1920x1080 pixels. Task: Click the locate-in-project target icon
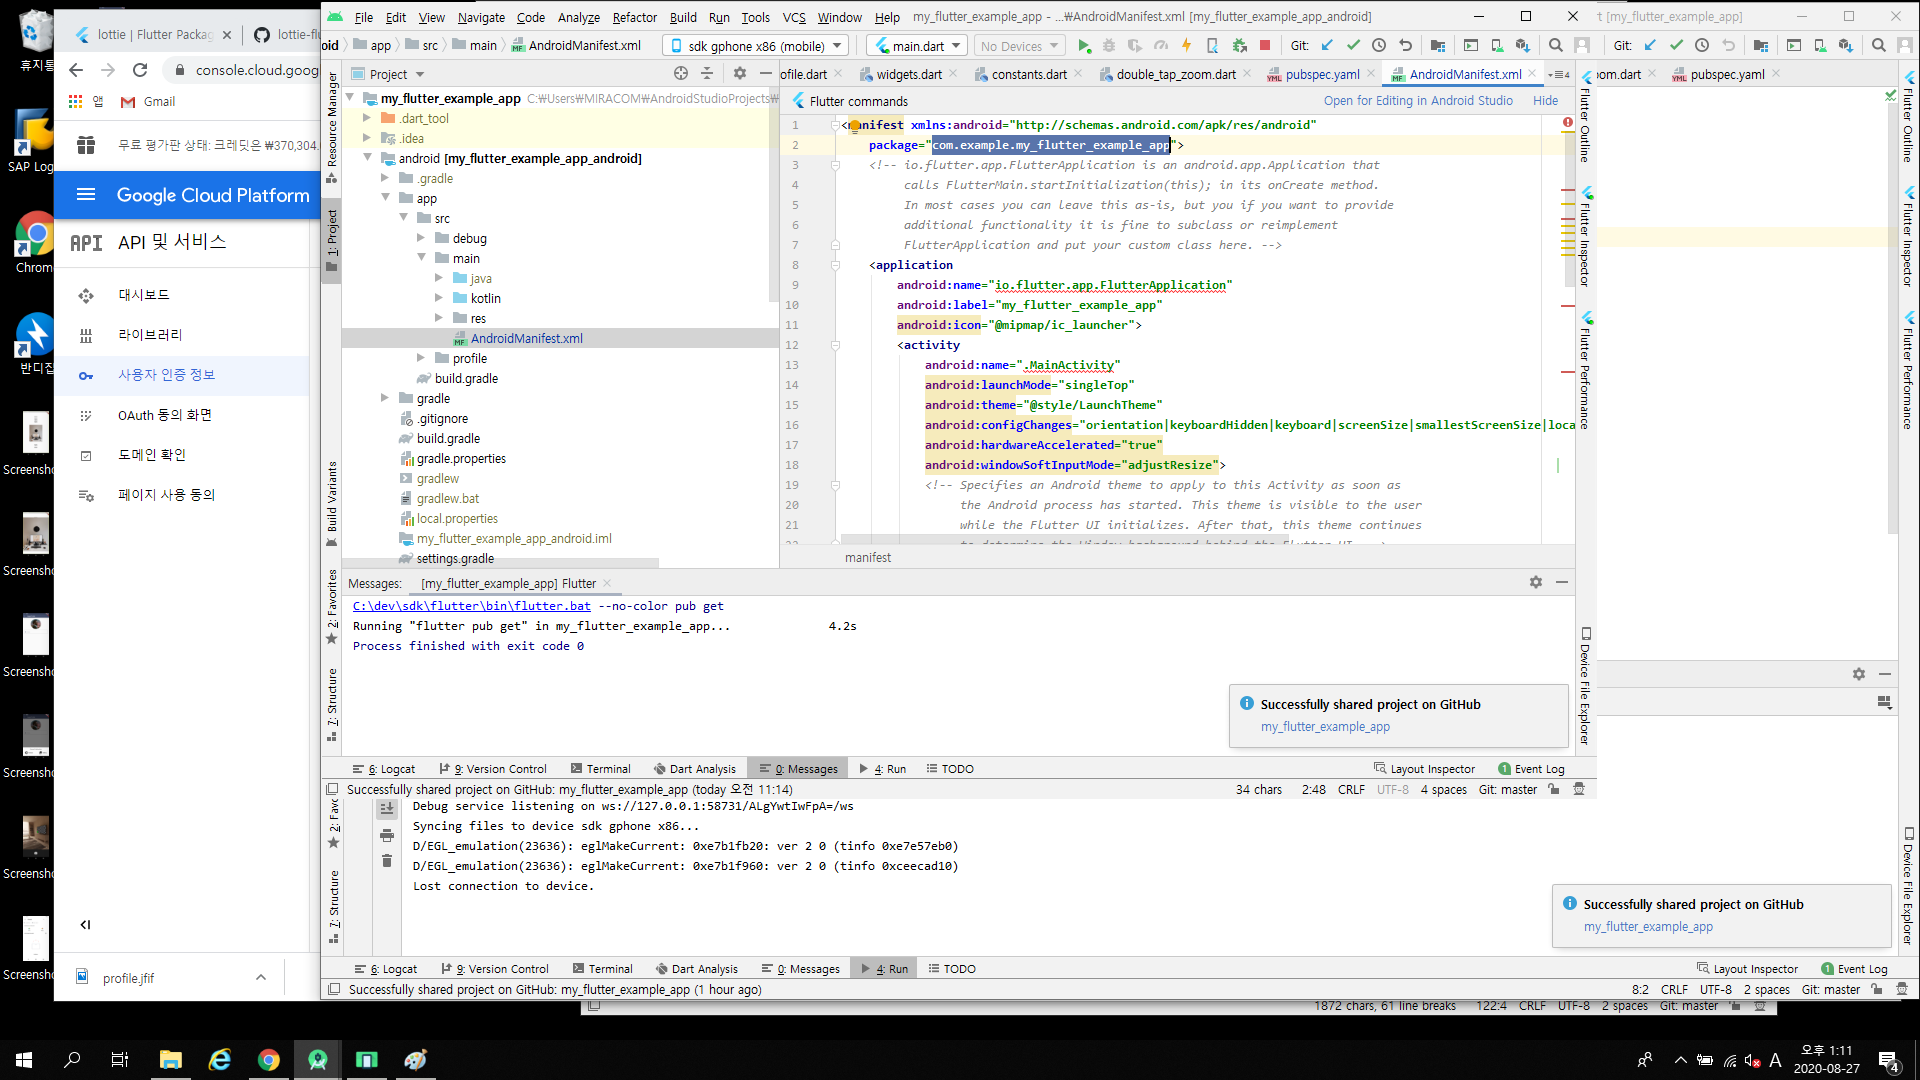point(681,74)
